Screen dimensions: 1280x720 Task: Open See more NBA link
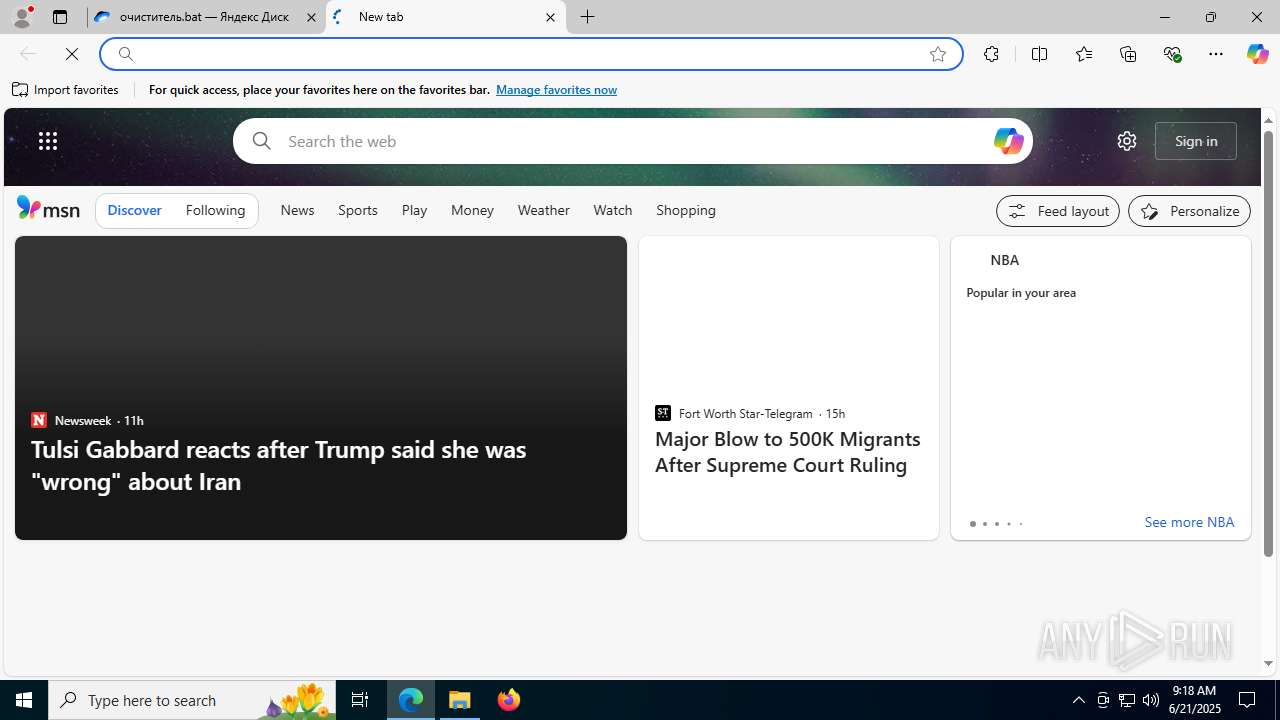tap(1189, 522)
